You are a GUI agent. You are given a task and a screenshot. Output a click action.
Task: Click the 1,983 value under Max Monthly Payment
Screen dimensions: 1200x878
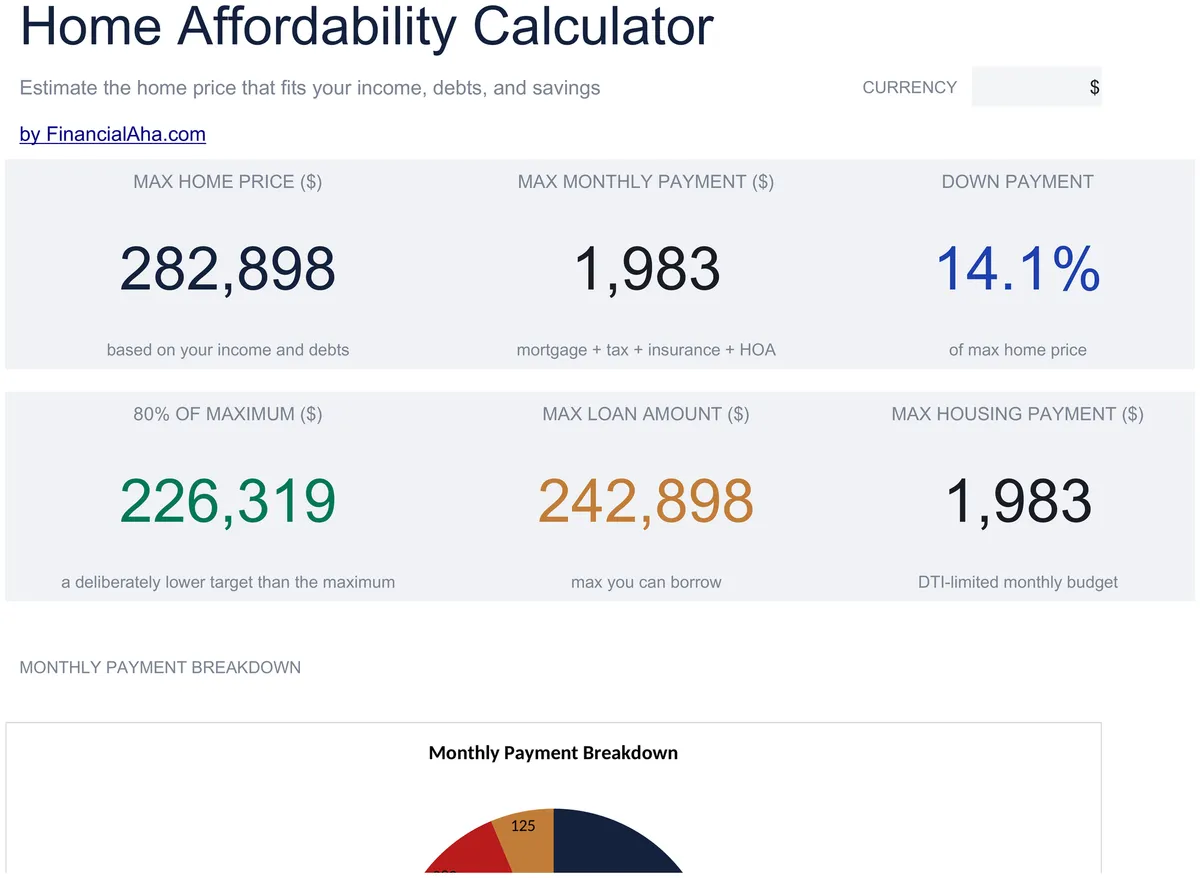(646, 269)
